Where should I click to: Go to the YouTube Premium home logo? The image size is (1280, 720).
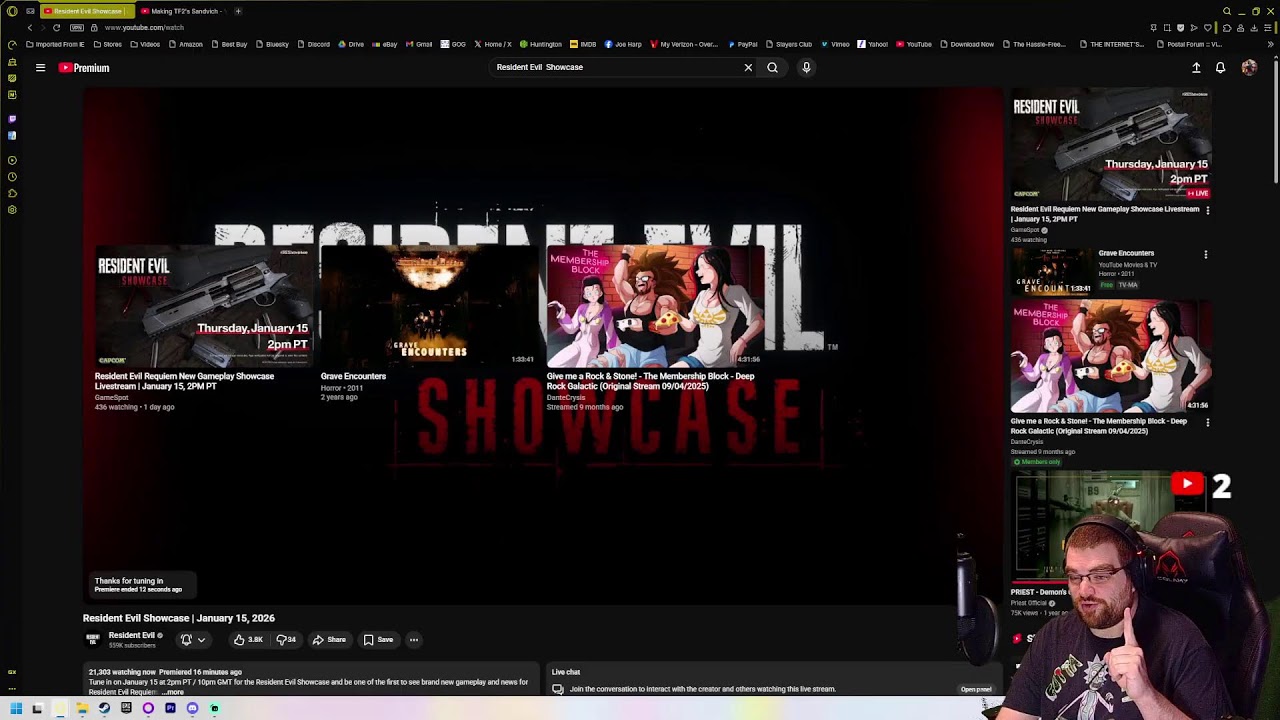point(84,68)
